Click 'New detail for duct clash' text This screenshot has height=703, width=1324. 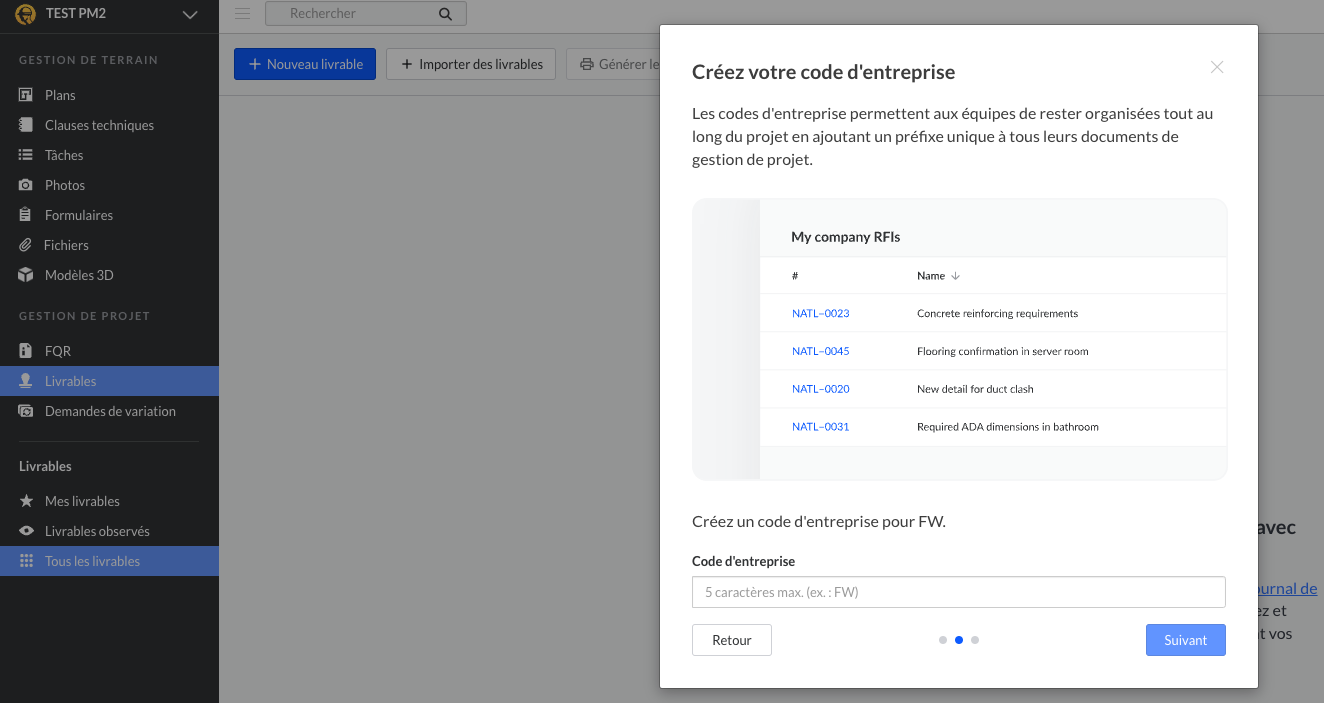point(975,389)
